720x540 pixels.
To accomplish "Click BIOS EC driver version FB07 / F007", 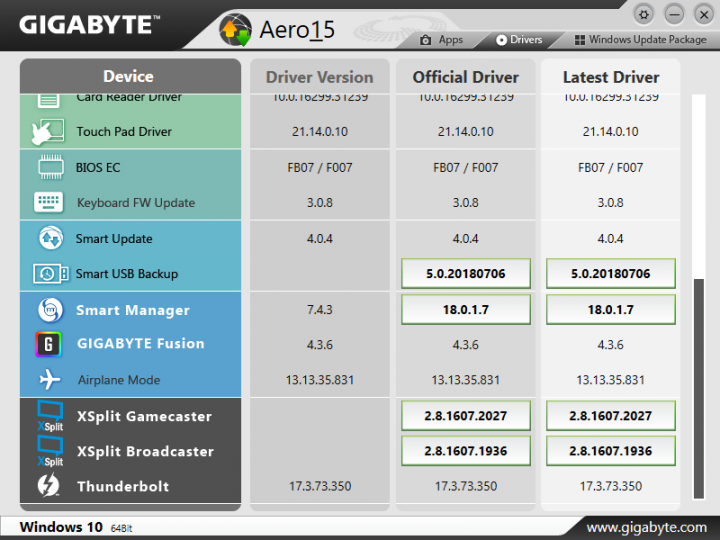I will 320,168.
